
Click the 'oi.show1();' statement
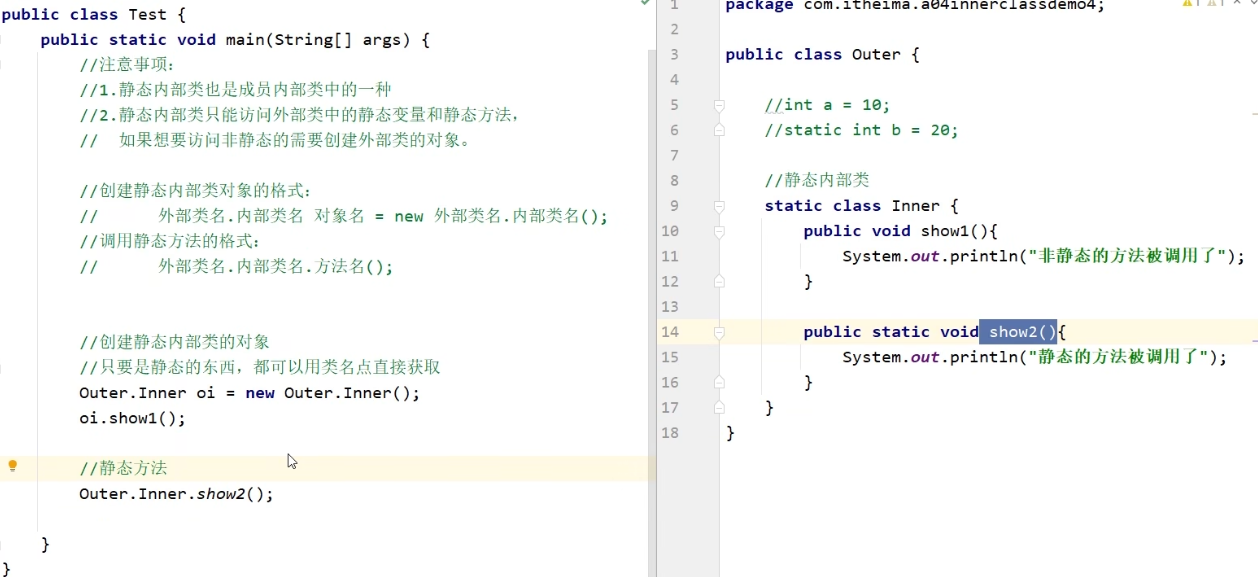tap(133, 418)
